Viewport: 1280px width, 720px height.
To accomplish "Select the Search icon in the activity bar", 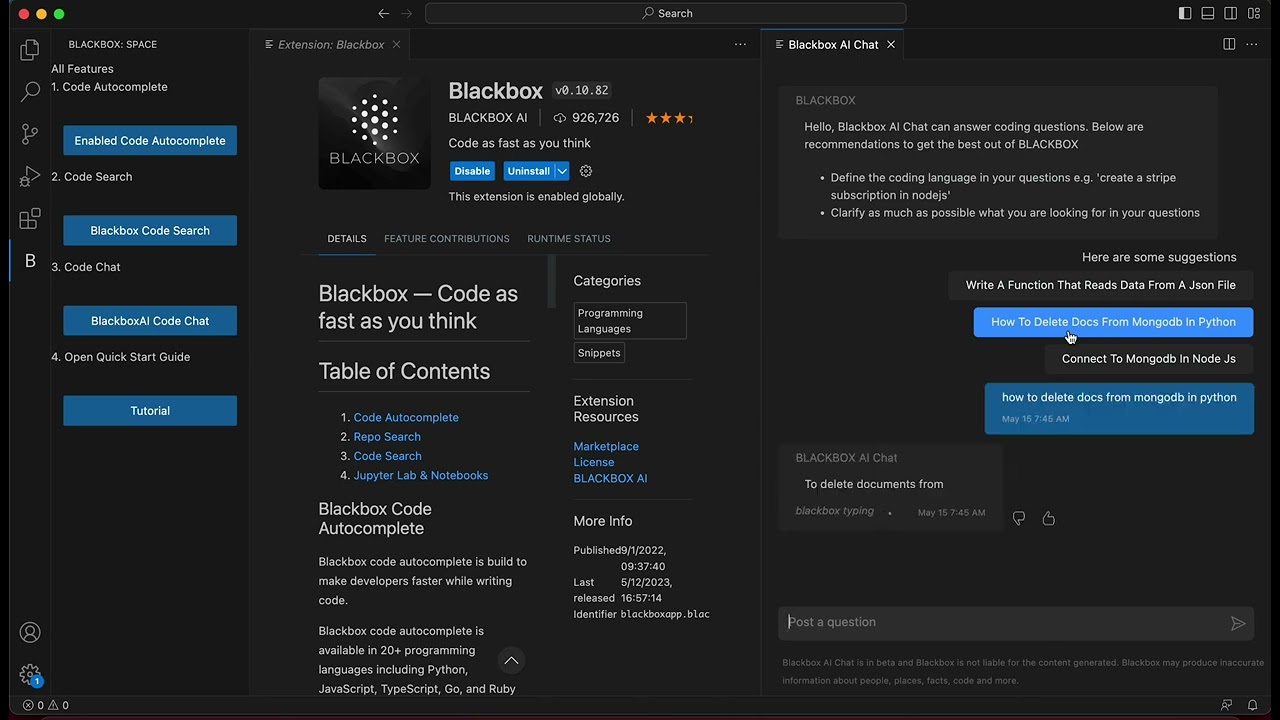I will [29, 91].
